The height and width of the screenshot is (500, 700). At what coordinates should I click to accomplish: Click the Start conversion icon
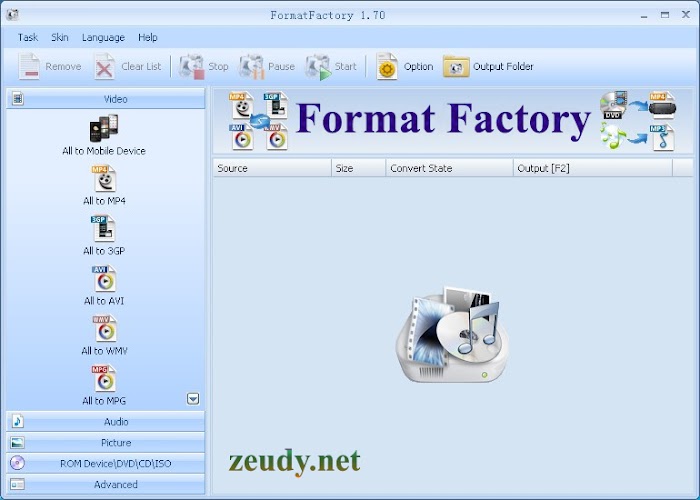(318, 67)
